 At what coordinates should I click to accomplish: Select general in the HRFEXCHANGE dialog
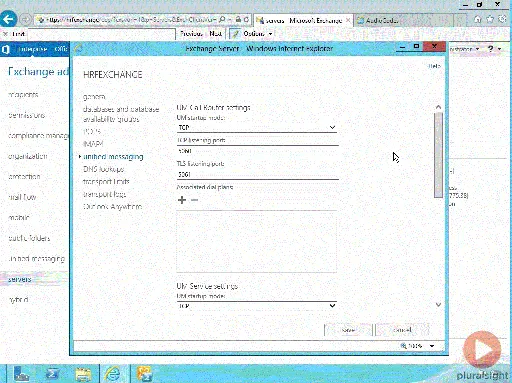click(x=94, y=97)
